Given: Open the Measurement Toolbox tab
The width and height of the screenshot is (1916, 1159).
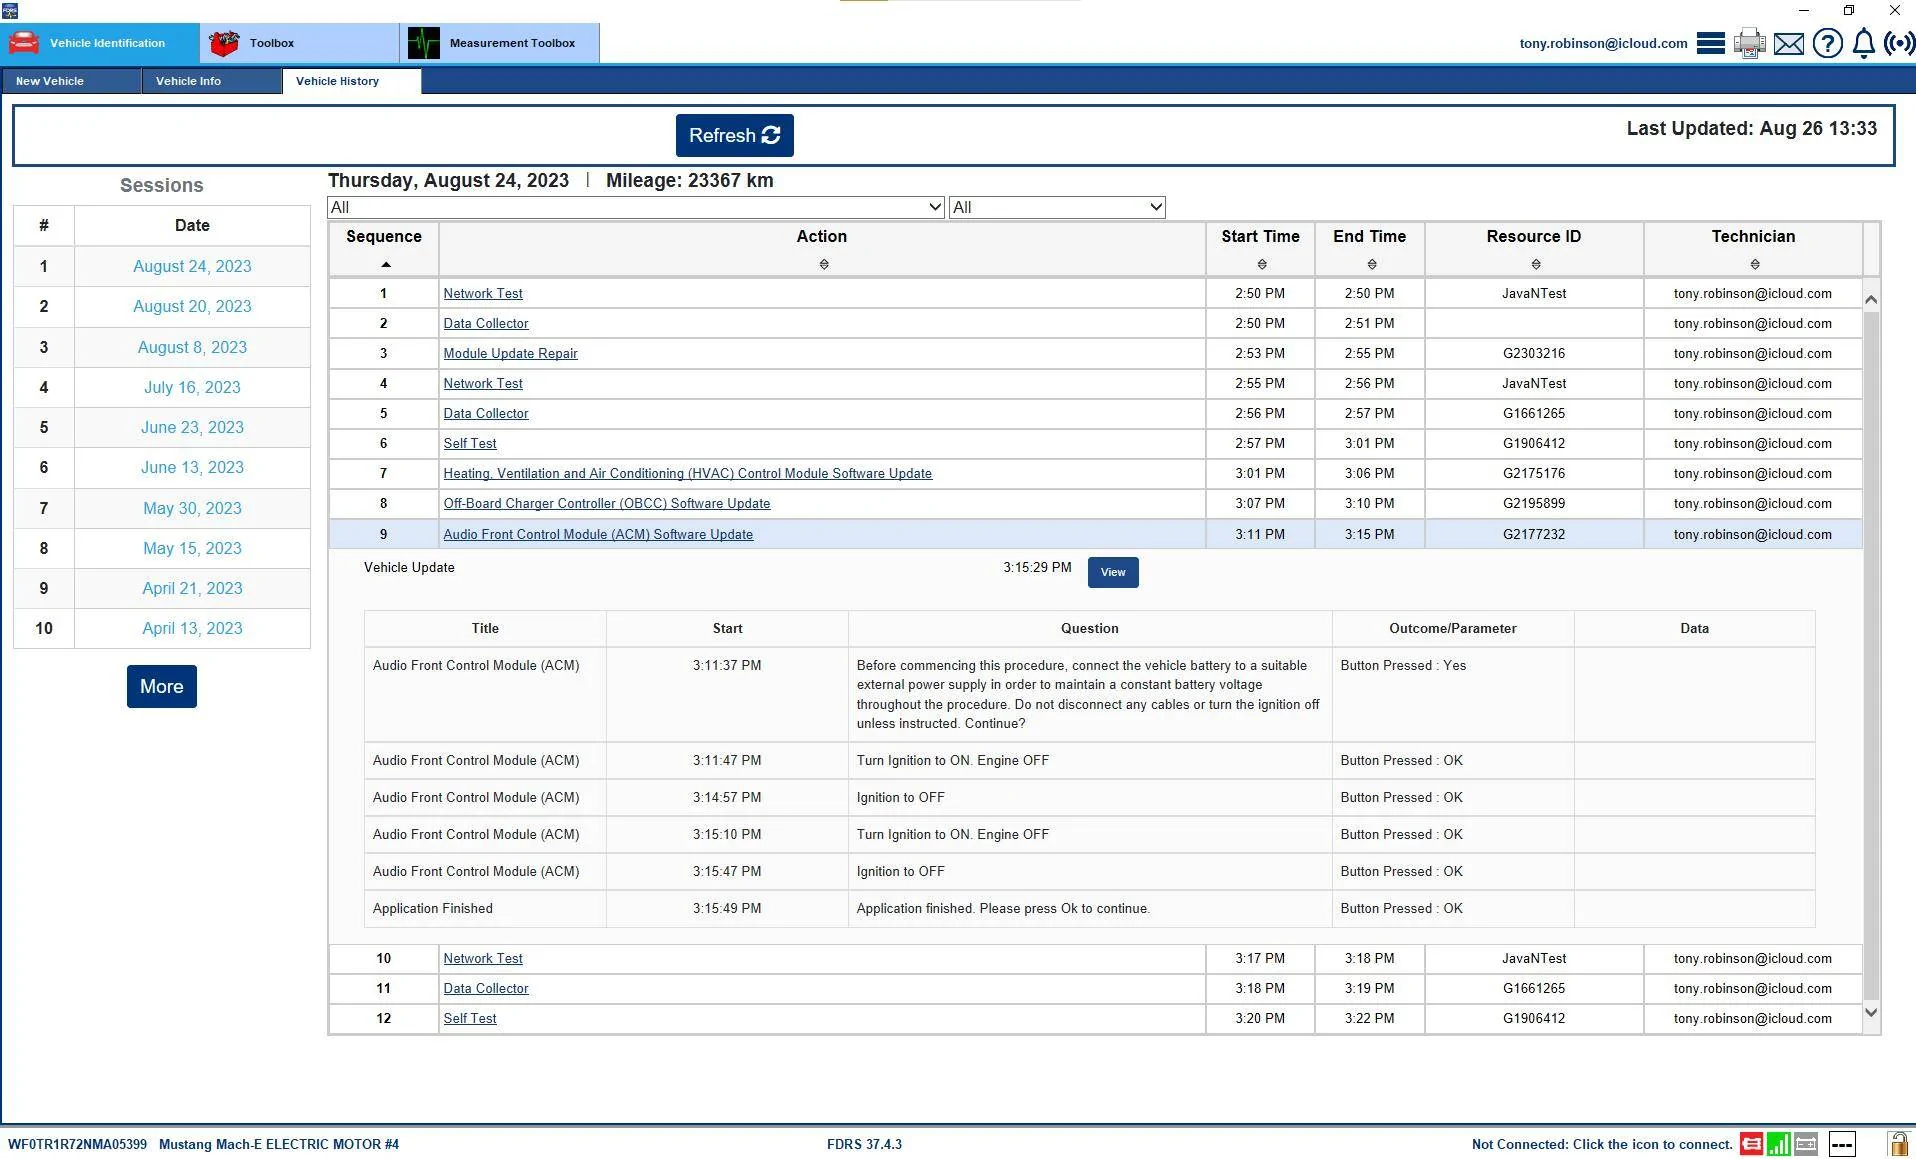Looking at the screenshot, I should [x=500, y=43].
